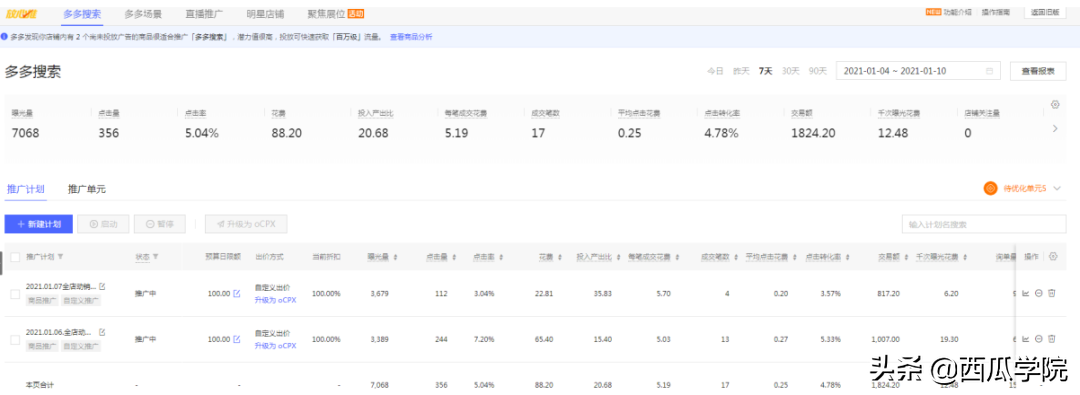Select 7天 time range
The image size is (1080, 395).
765,71
